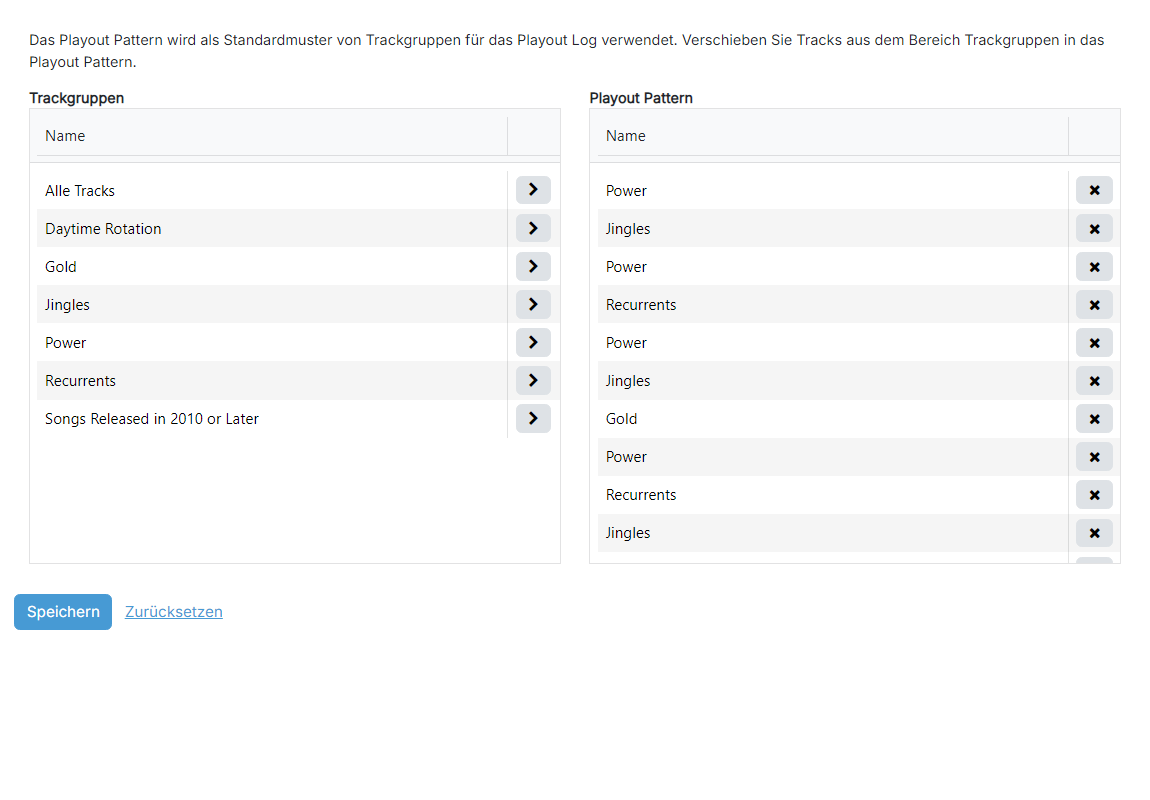Remove the second Power pattern entry
Image resolution: width=1150 pixels, height=800 pixels.
[x=1094, y=266]
